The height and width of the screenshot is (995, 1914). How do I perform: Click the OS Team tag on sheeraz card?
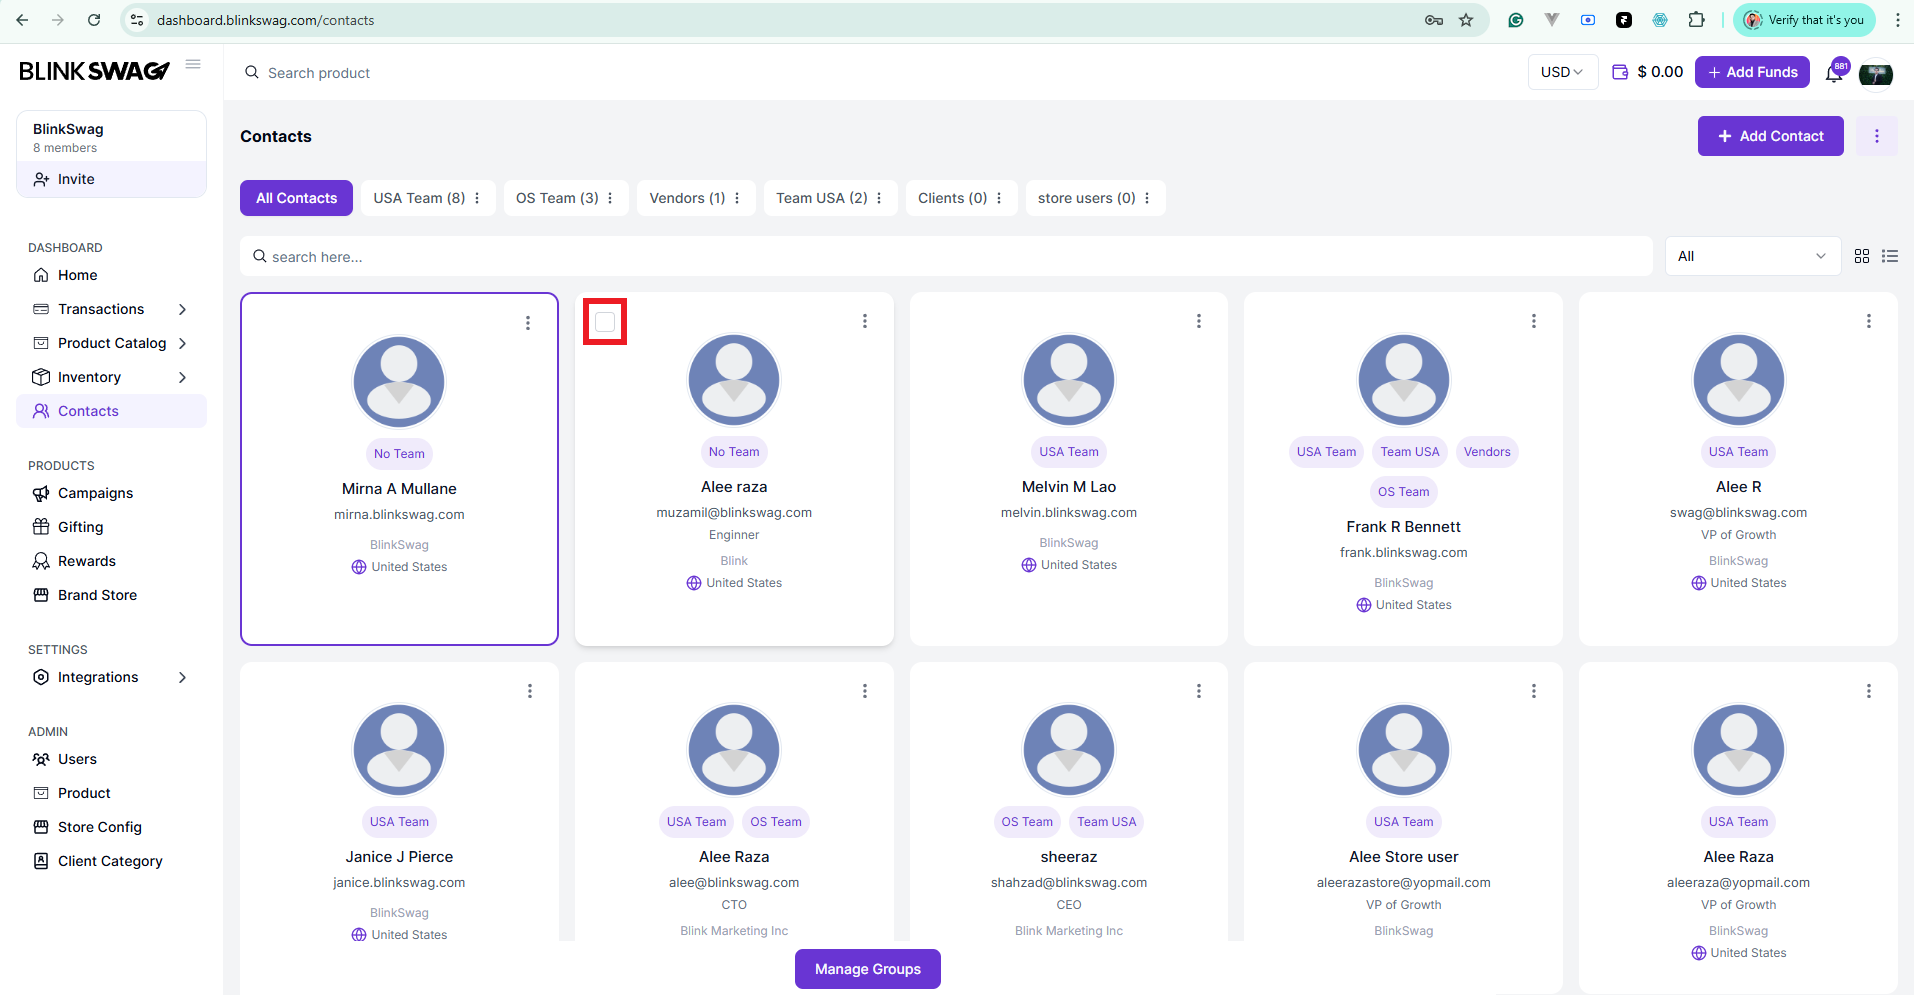click(1027, 822)
